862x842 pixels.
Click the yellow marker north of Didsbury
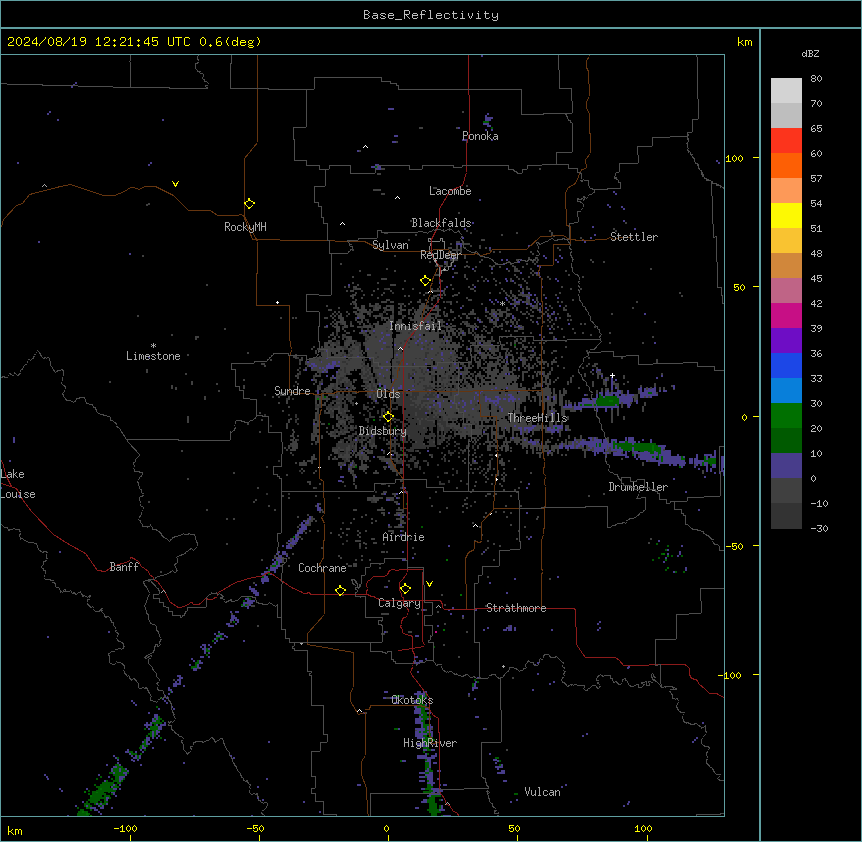pyautogui.click(x=388, y=417)
